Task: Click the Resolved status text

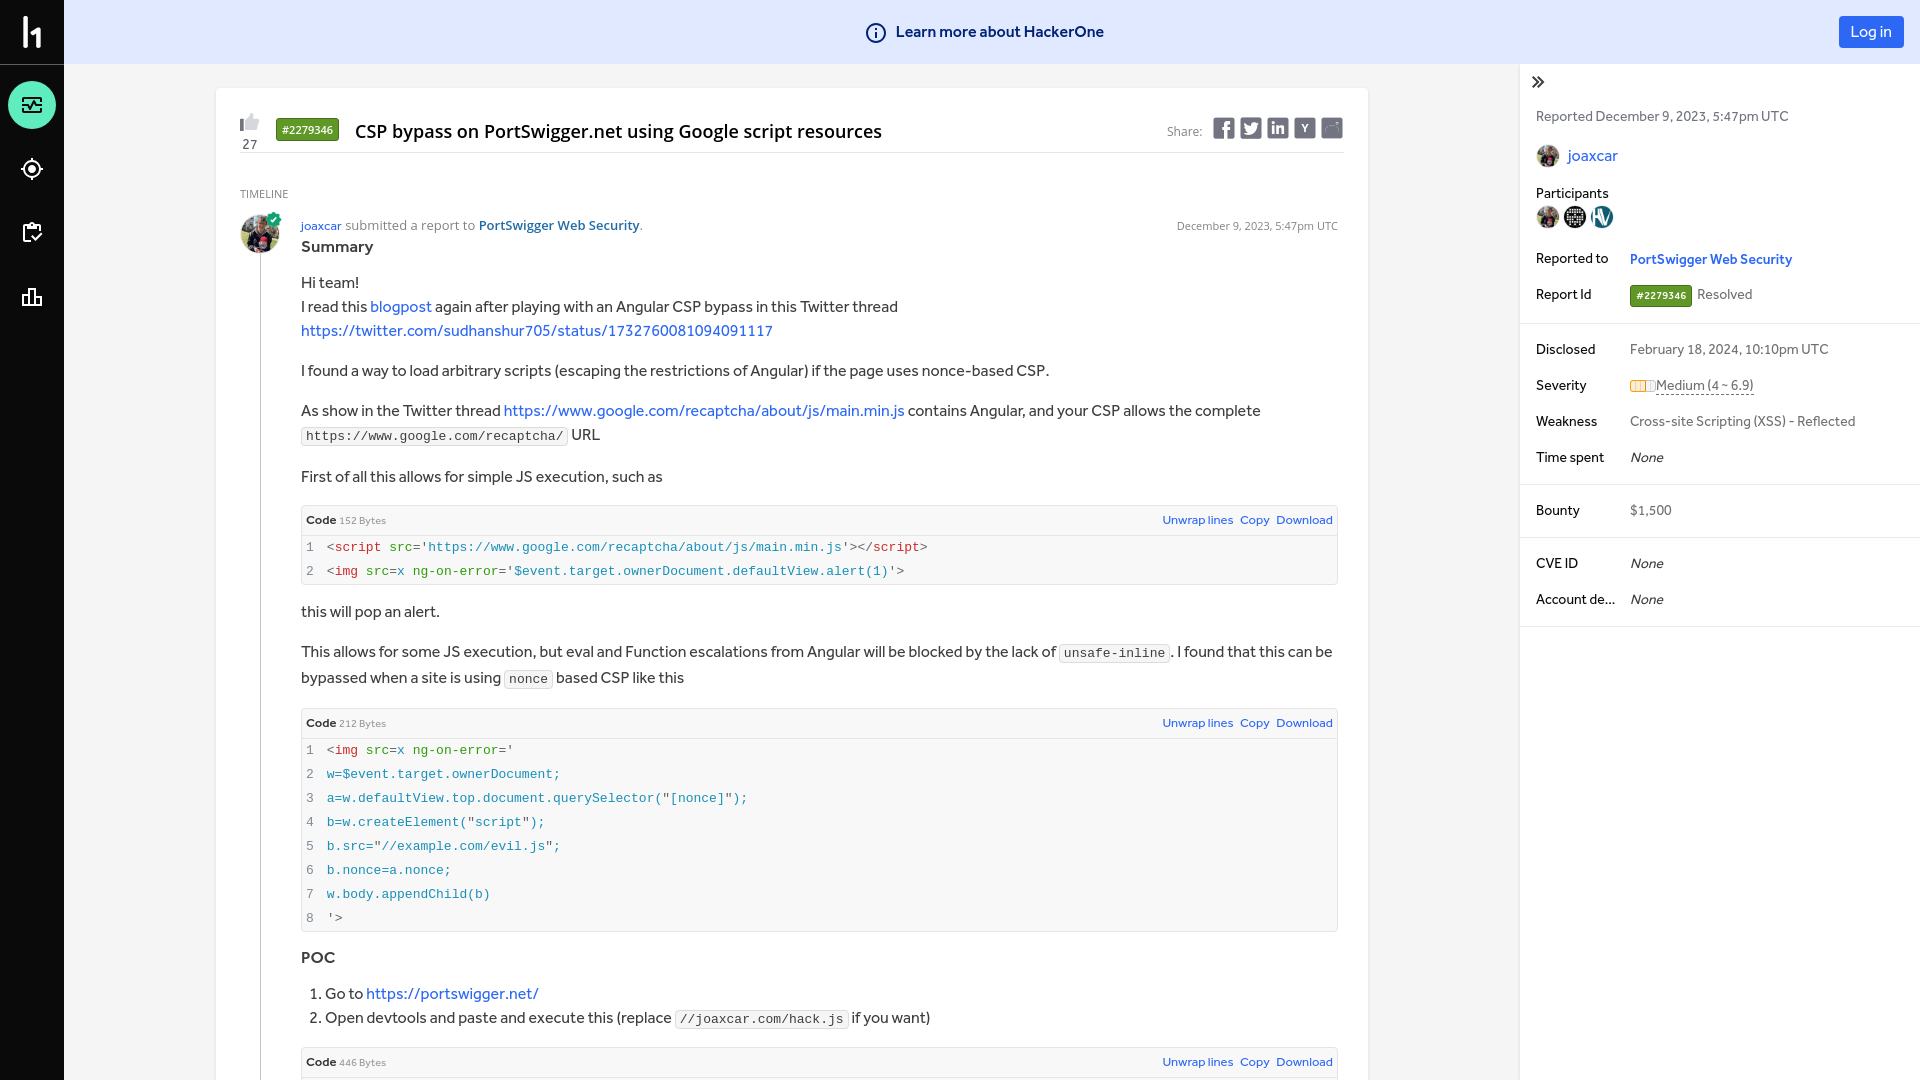Action: point(1724,295)
